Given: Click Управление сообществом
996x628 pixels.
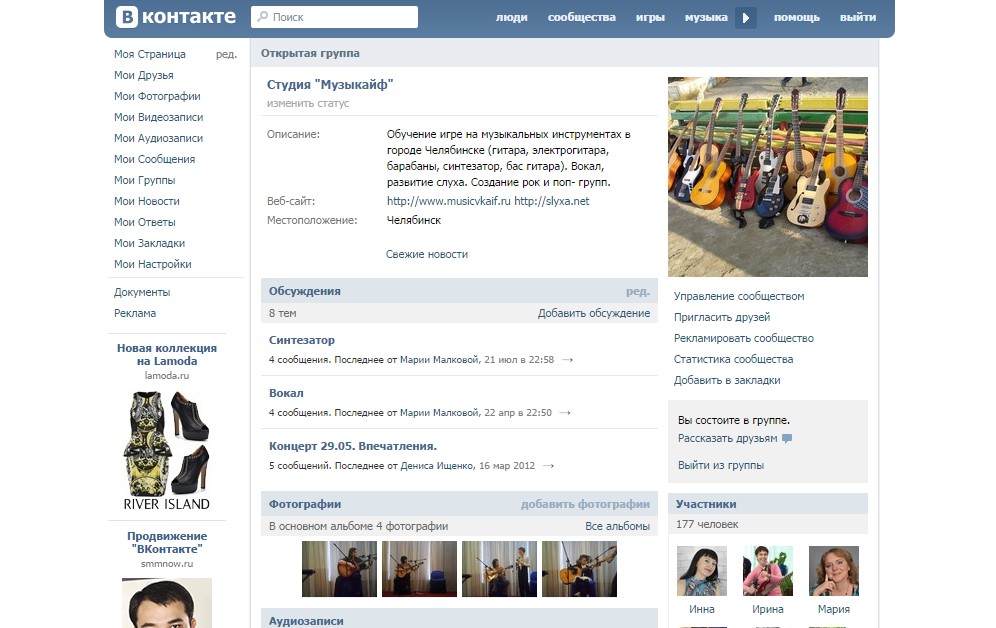Looking at the screenshot, I should pos(739,296).
